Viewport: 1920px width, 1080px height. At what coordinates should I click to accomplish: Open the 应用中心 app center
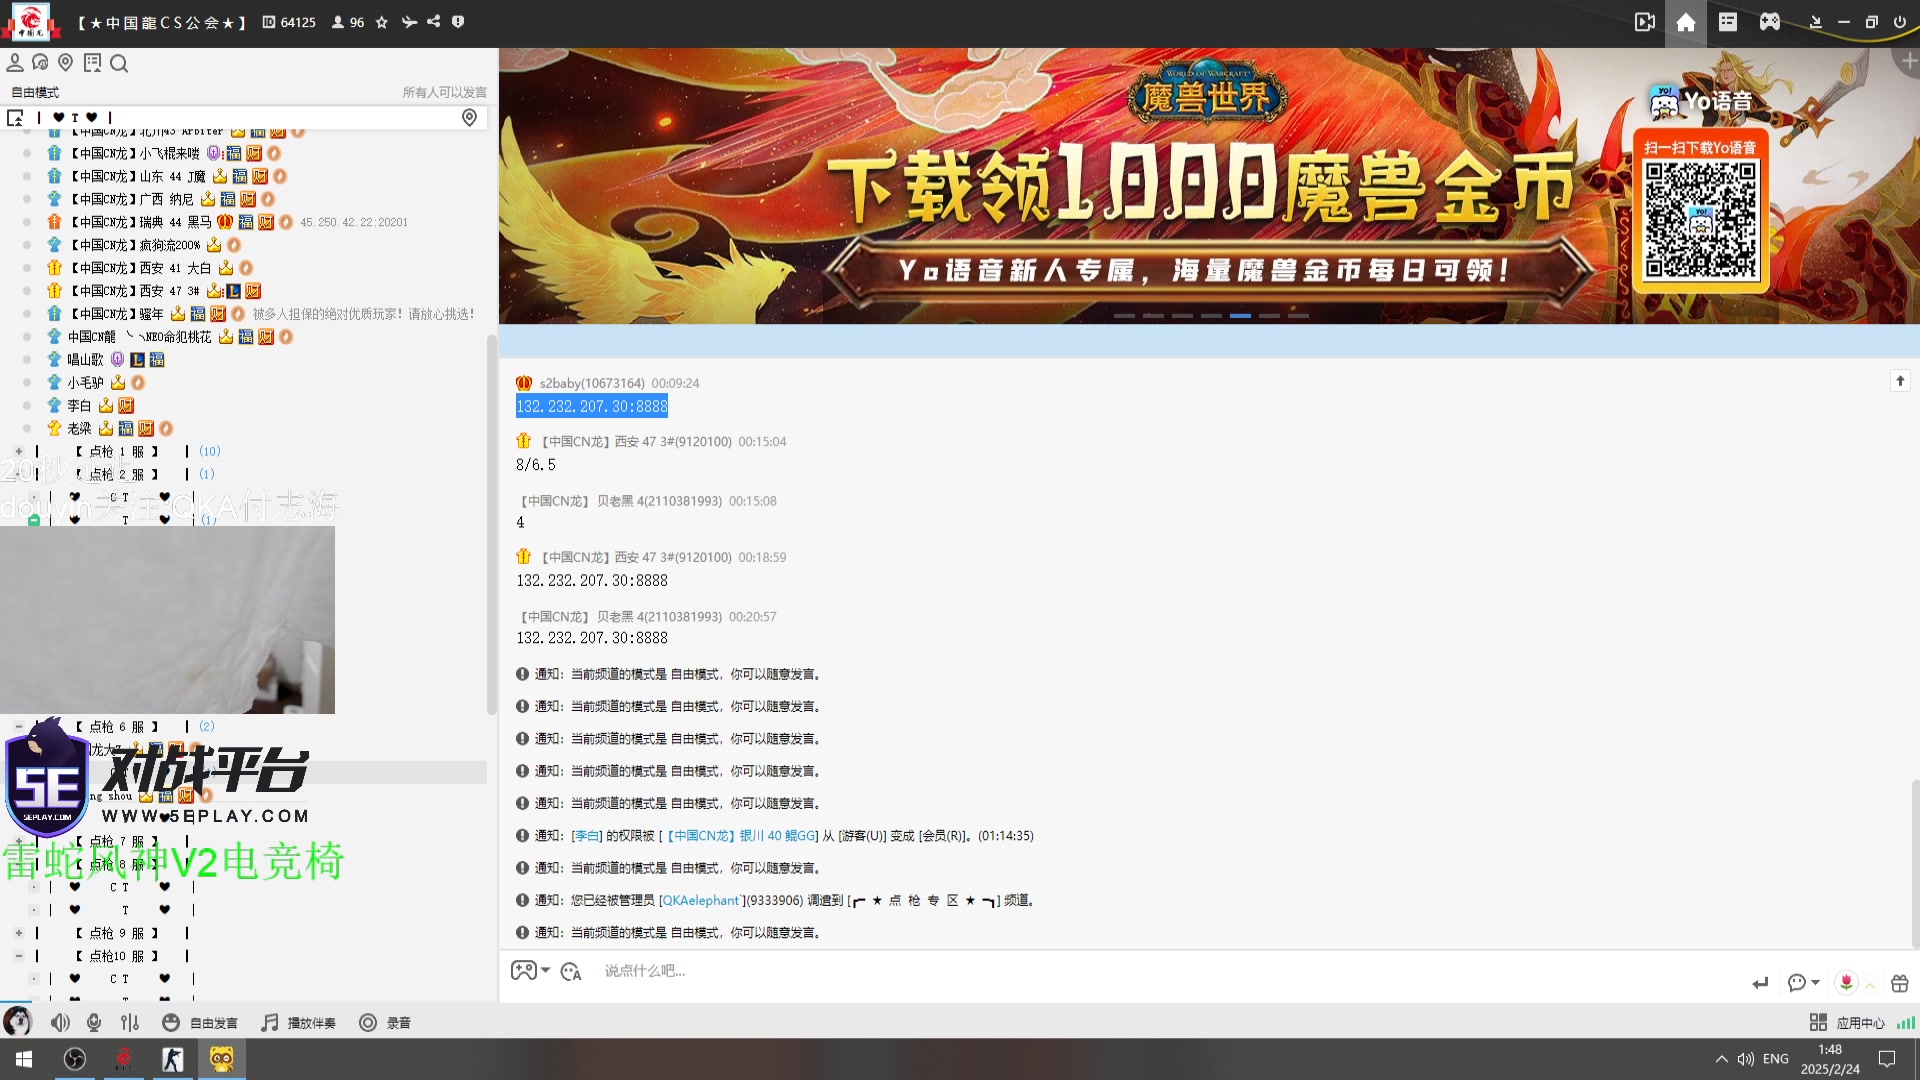click(1847, 1023)
